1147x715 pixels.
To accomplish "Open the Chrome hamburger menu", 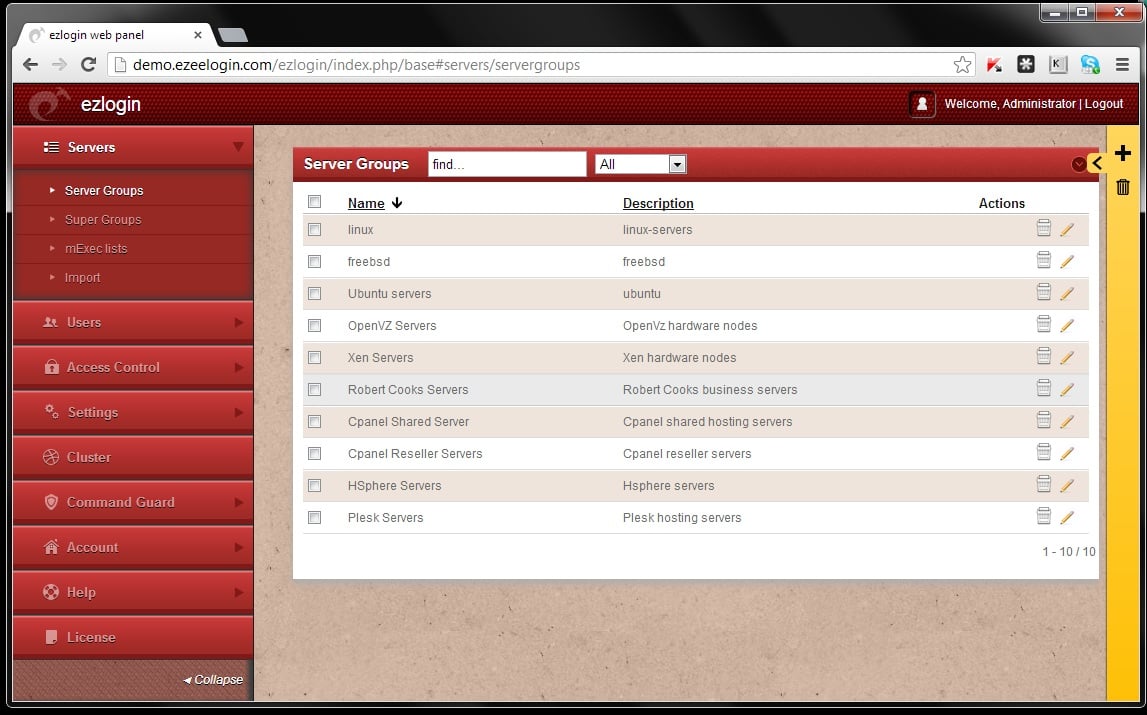I will [x=1123, y=64].
